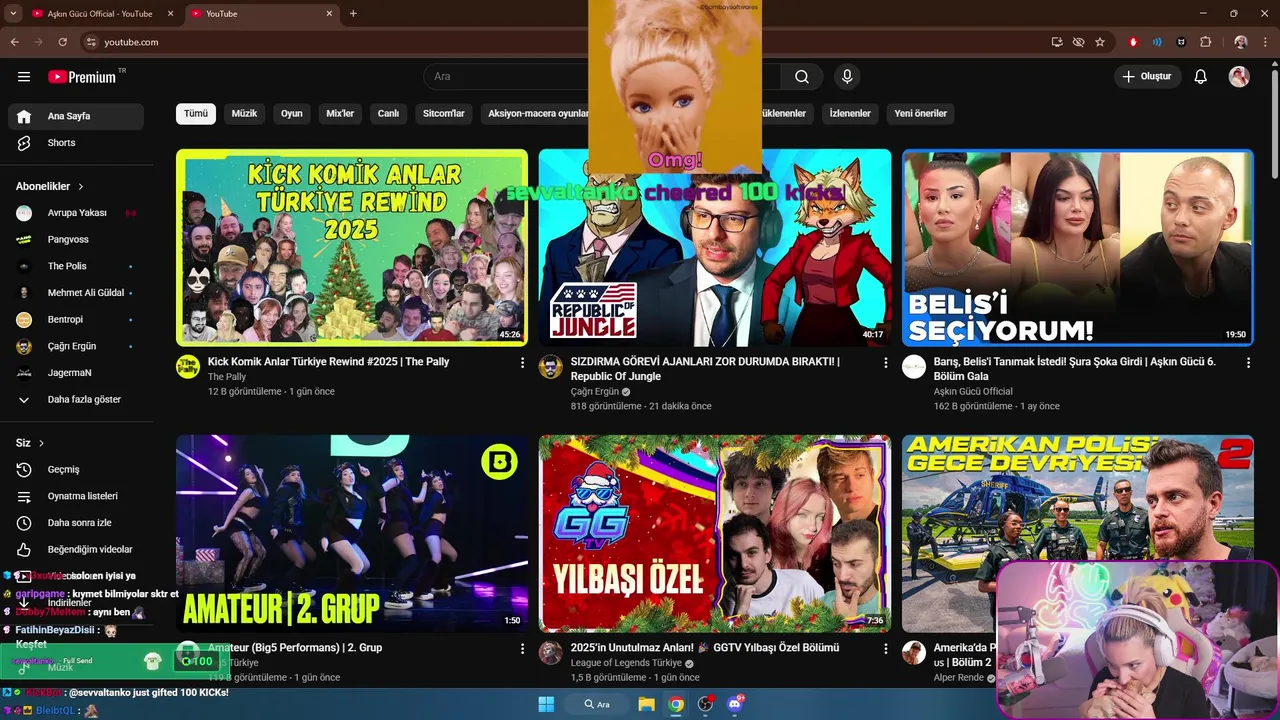The width and height of the screenshot is (1280, 720).
Task: Open Windows Start menu
Action: (546, 704)
